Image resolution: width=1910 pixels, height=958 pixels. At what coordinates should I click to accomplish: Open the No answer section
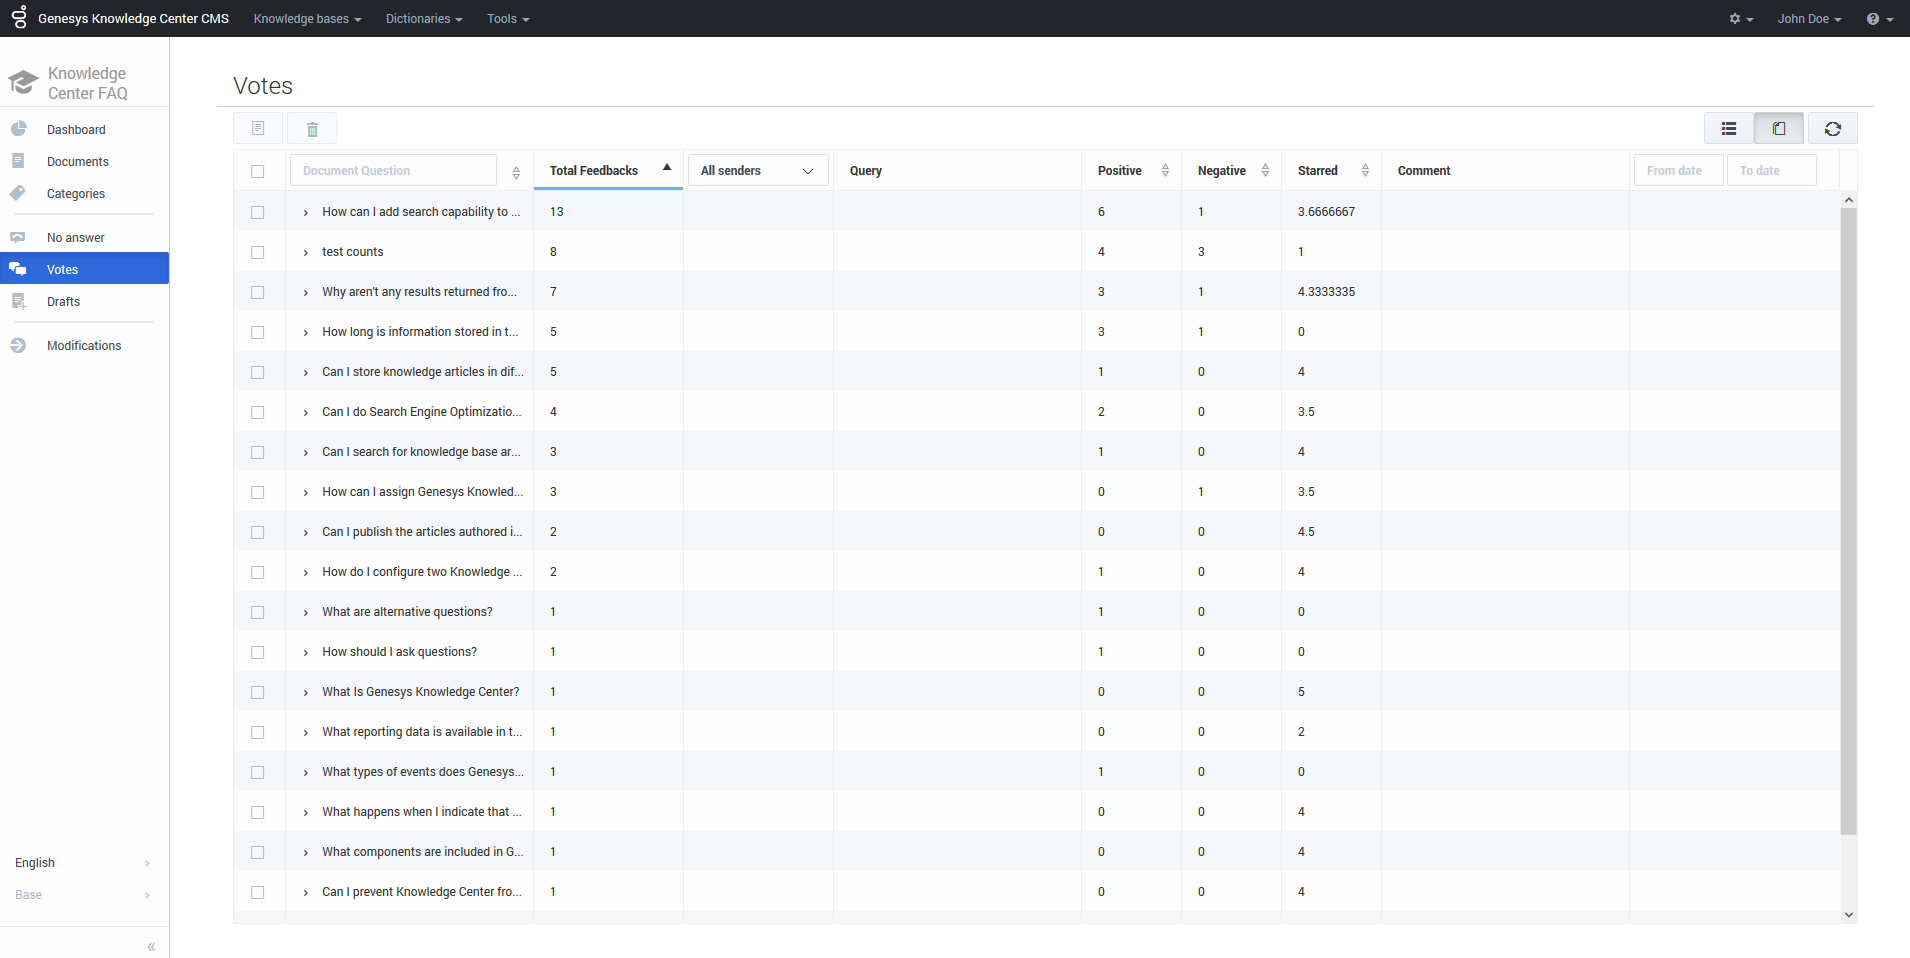76,238
